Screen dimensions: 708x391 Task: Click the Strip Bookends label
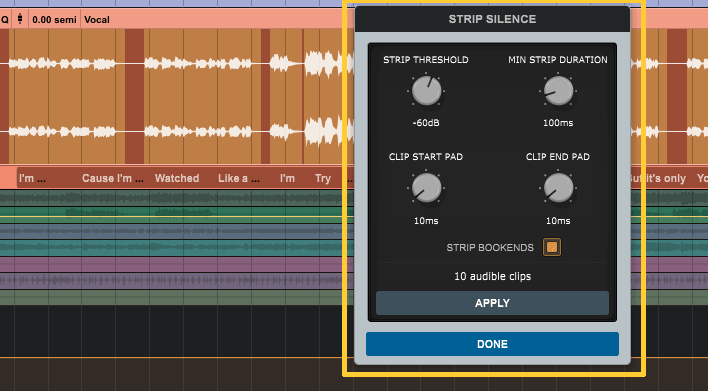[x=490, y=247]
